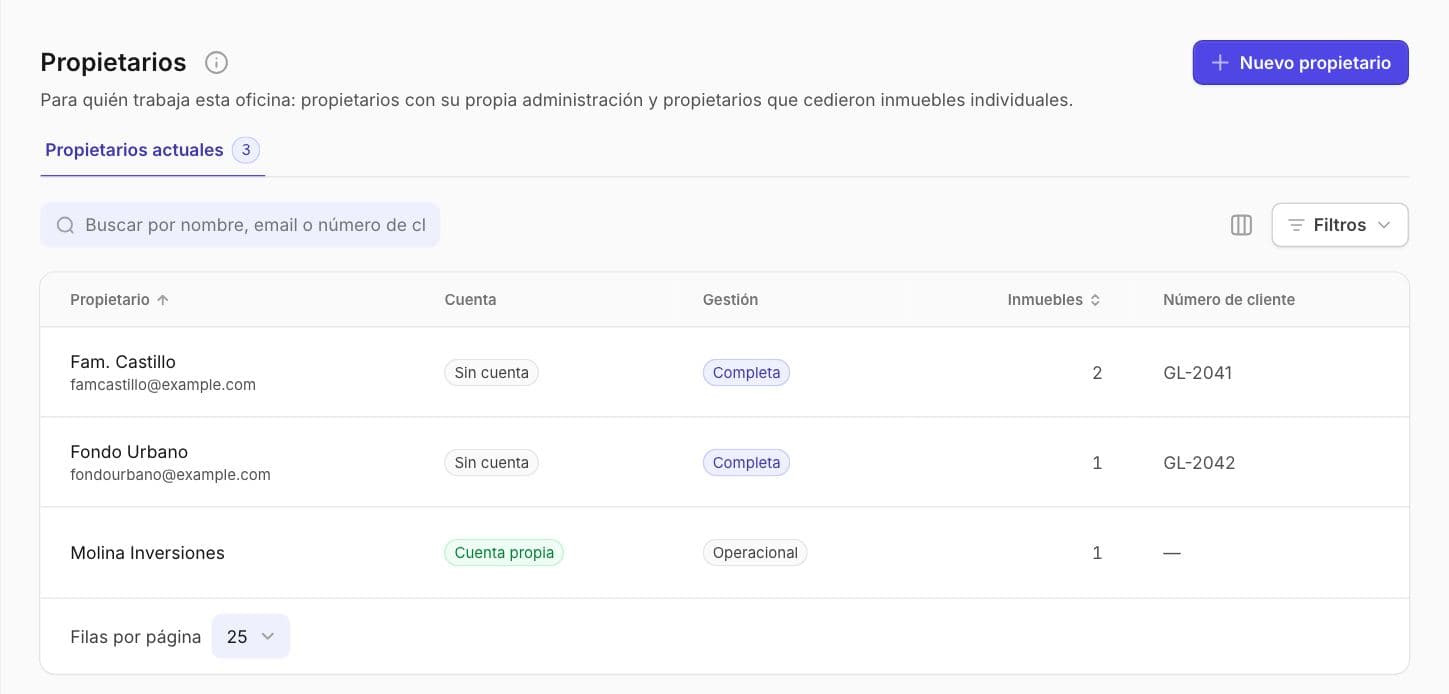Click Número de cliente column header
Image resolution: width=1449 pixels, height=694 pixels.
tap(1228, 300)
